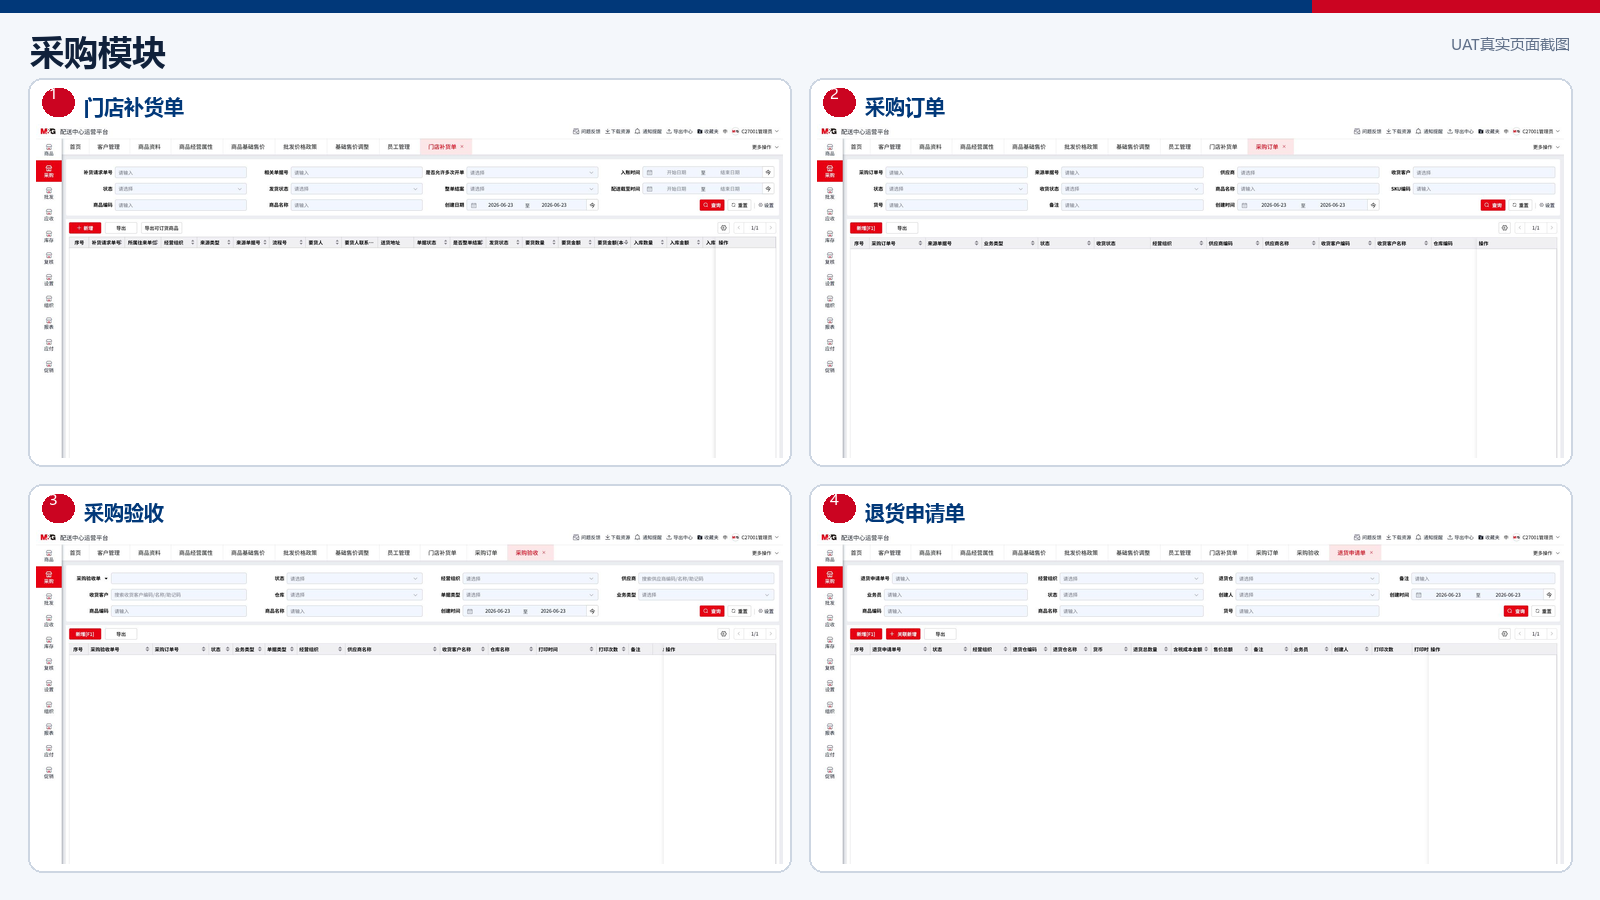Viewport: 1600px width, 900px height.
Task: Expand 状态 dropdown in 门店补货单 filters
Action: coord(180,189)
